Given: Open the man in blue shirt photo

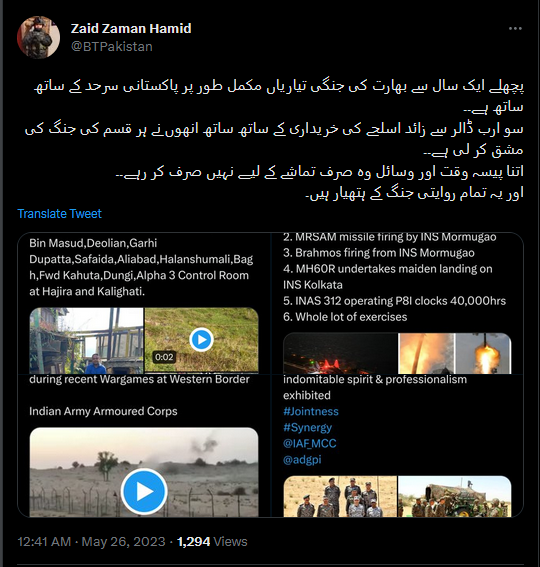Looking at the screenshot, I should point(86,340).
